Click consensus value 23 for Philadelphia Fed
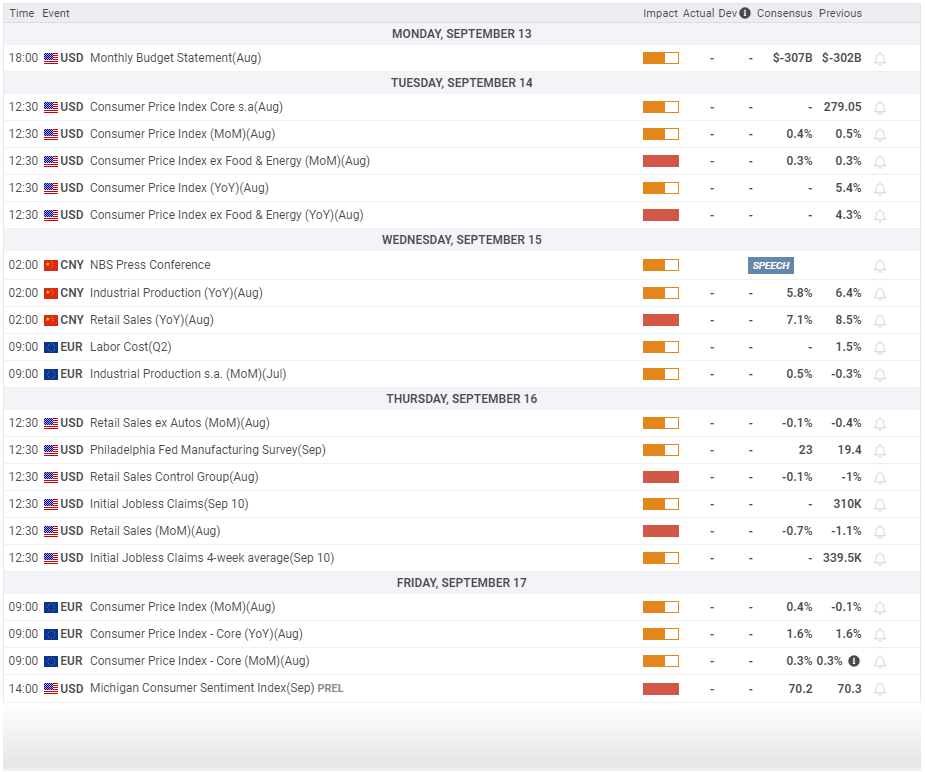This screenshot has width=925, height=772. pos(805,450)
